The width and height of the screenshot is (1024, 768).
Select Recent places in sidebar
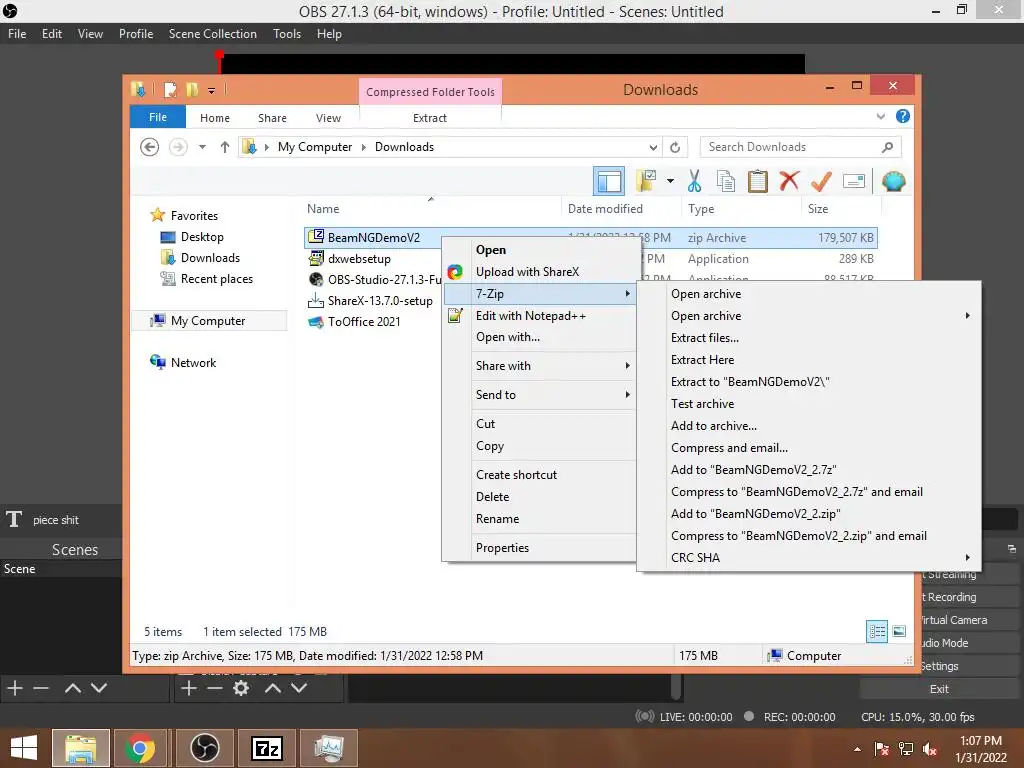216,279
